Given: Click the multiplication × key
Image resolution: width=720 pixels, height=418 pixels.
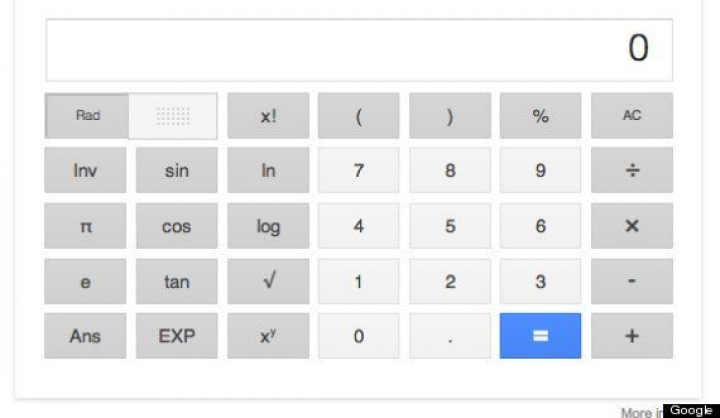Looking at the screenshot, I should pyautogui.click(x=631, y=226).
